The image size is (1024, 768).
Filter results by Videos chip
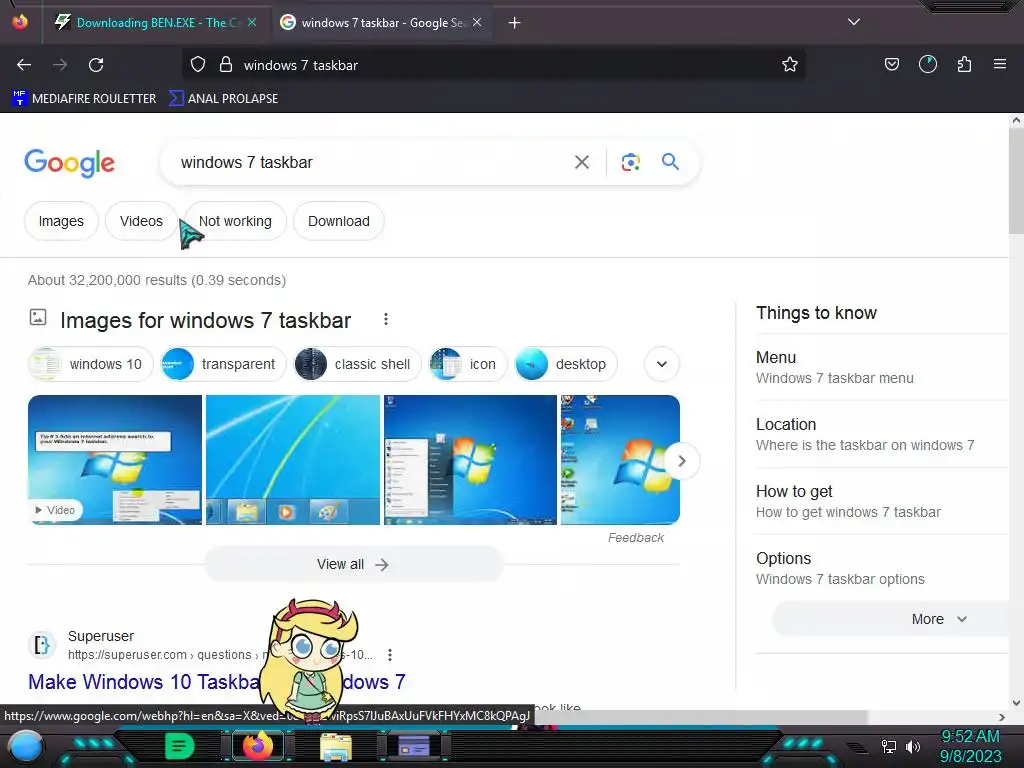(x=141, y=221)
